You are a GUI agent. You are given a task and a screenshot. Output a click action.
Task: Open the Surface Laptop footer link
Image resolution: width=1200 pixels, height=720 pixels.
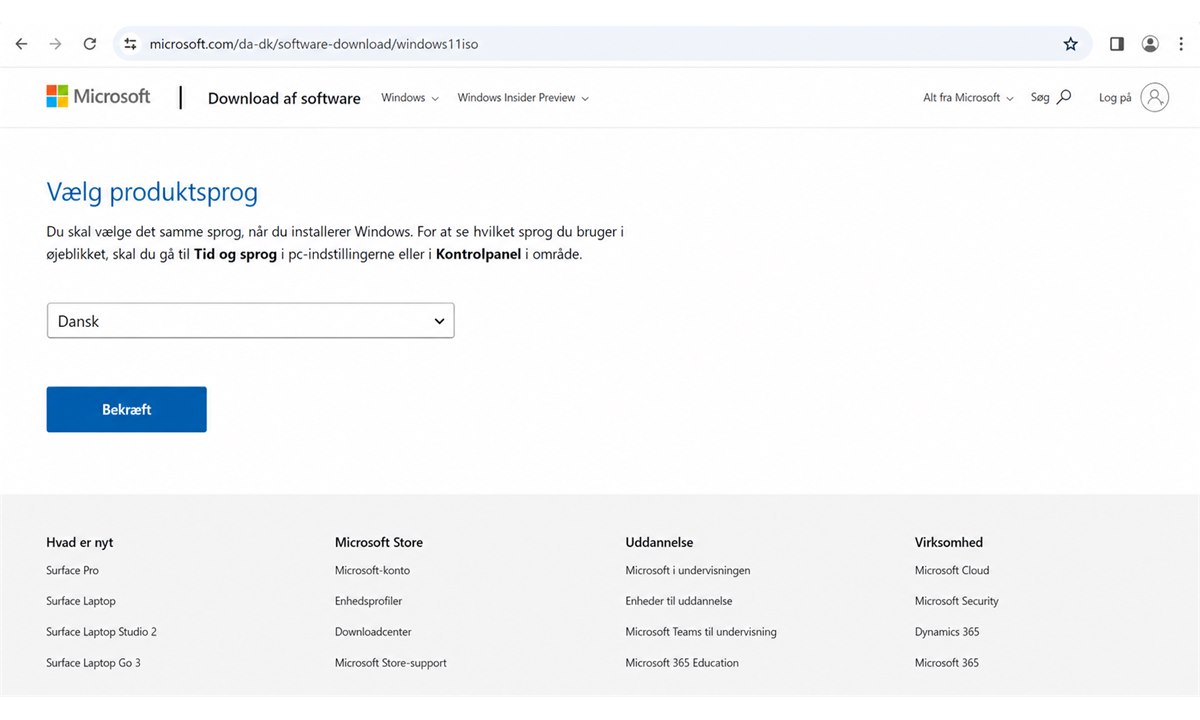81,601
